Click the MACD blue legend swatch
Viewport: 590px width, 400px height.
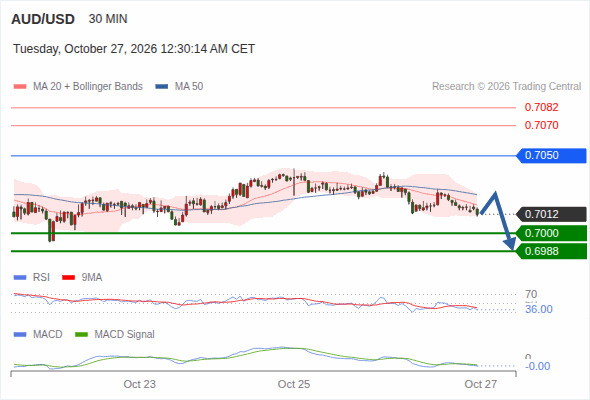pyautogui.click(x=20, y=335)
